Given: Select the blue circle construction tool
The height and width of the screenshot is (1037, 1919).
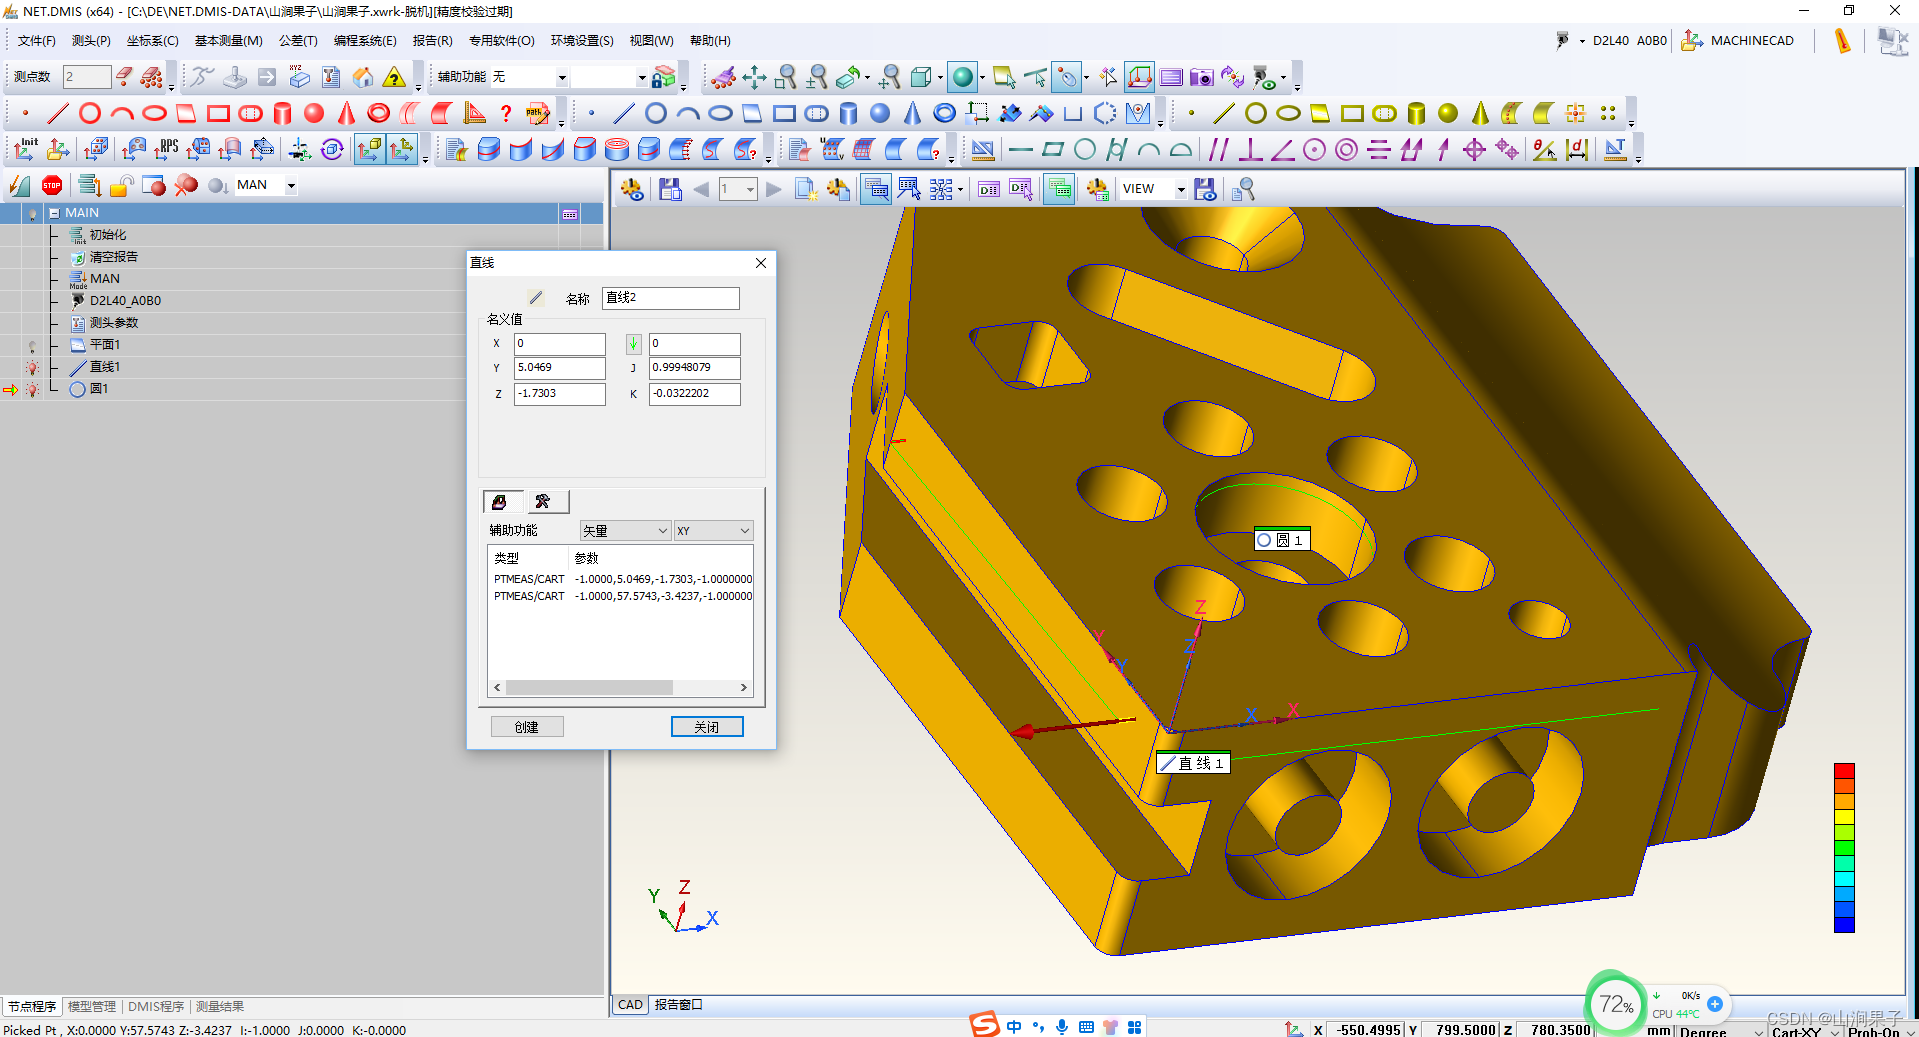Looking at the screenshot, I should (x=656, y=113).
